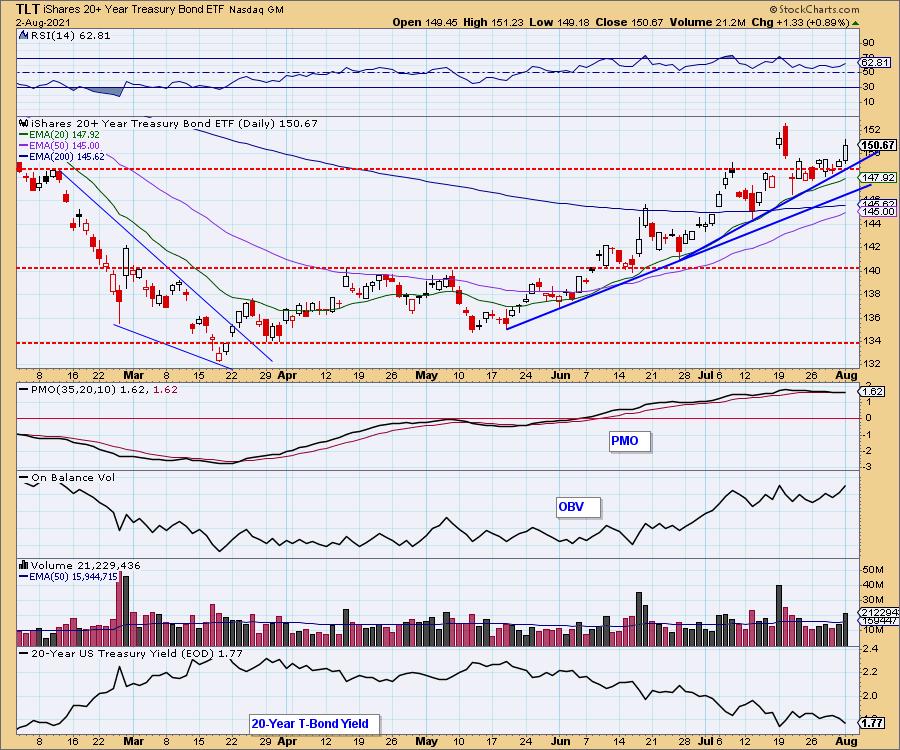Click the 1.62 PMO value tag
900x750 pixels.
pos(871,391)
